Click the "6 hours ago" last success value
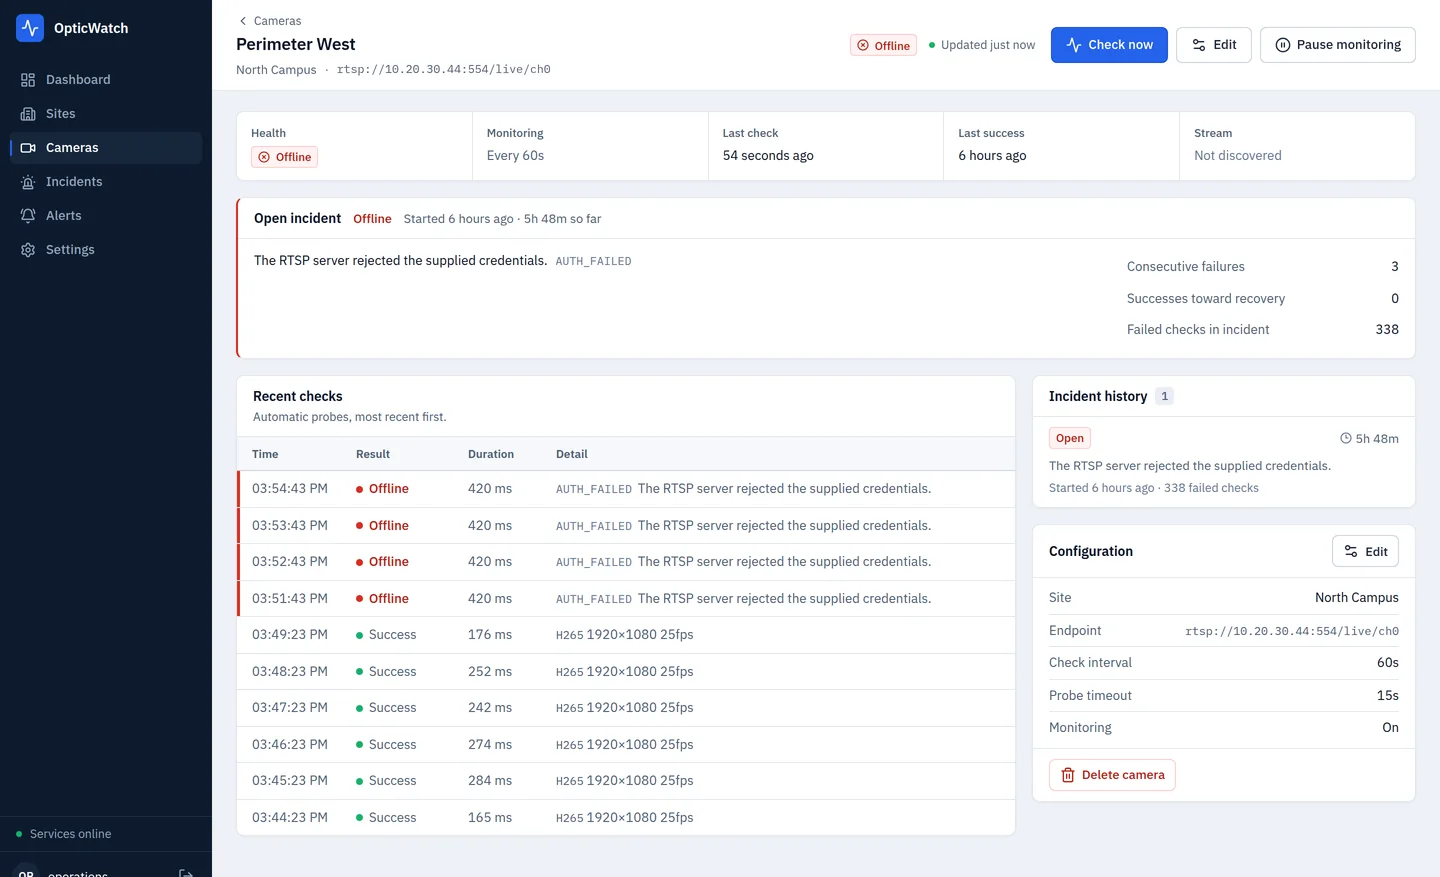The width and height of the screenshot is (1440, 877). (x=992, y=156)
